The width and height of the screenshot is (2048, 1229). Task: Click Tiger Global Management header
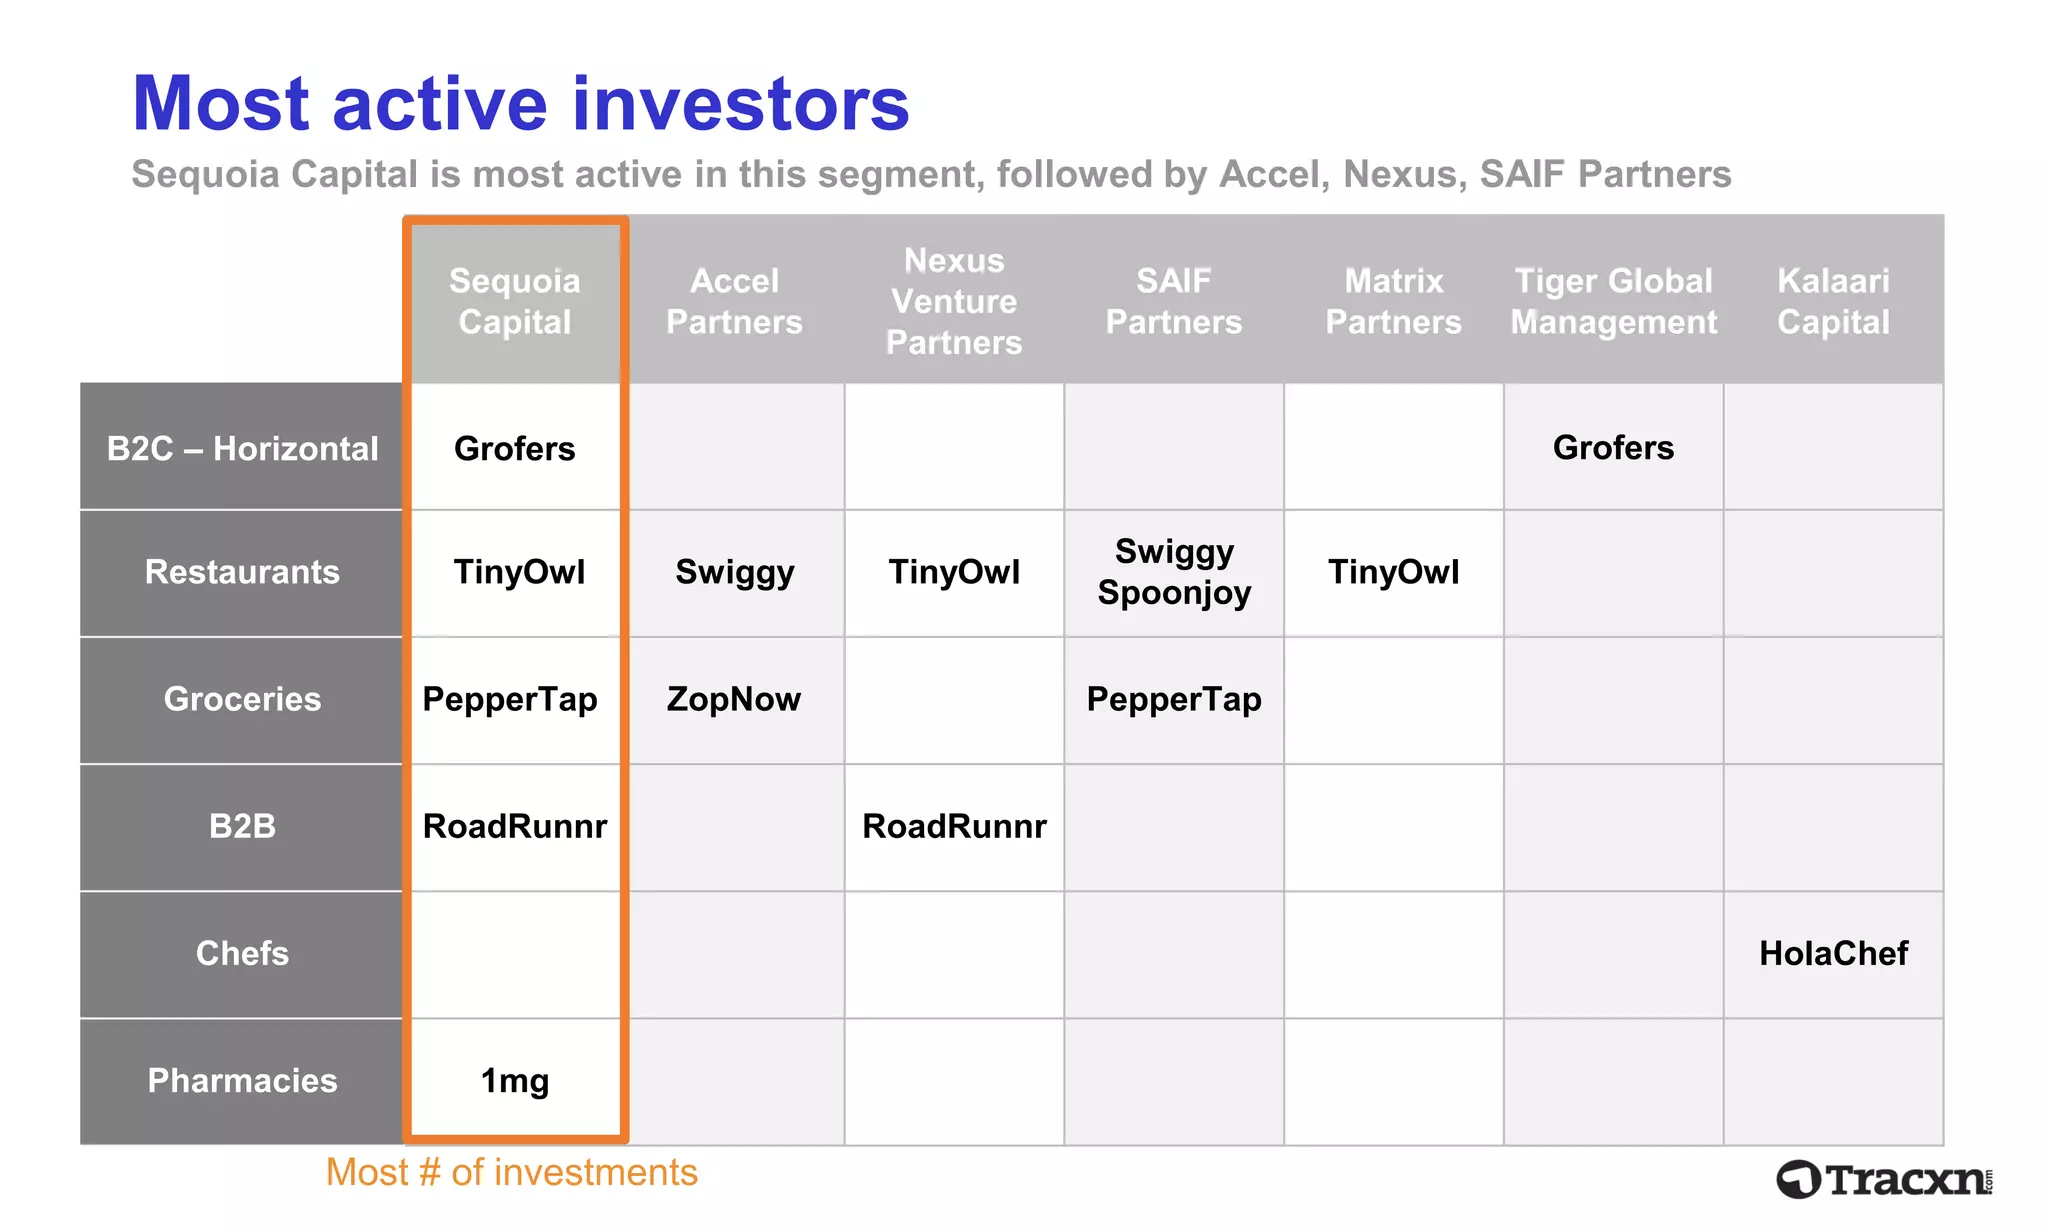pos(1613,301)
